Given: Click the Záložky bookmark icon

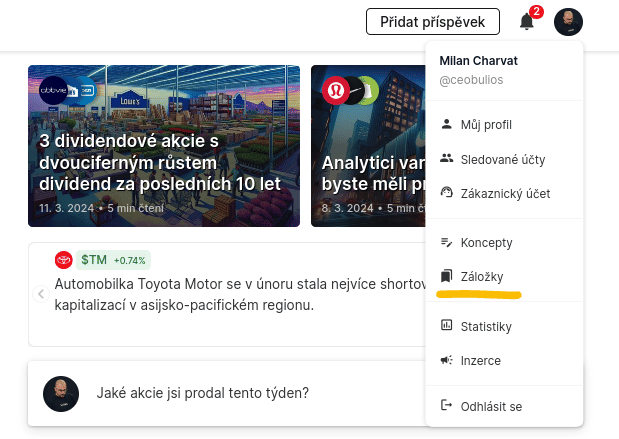Looking at the screenshot, I should pos(446,276).
